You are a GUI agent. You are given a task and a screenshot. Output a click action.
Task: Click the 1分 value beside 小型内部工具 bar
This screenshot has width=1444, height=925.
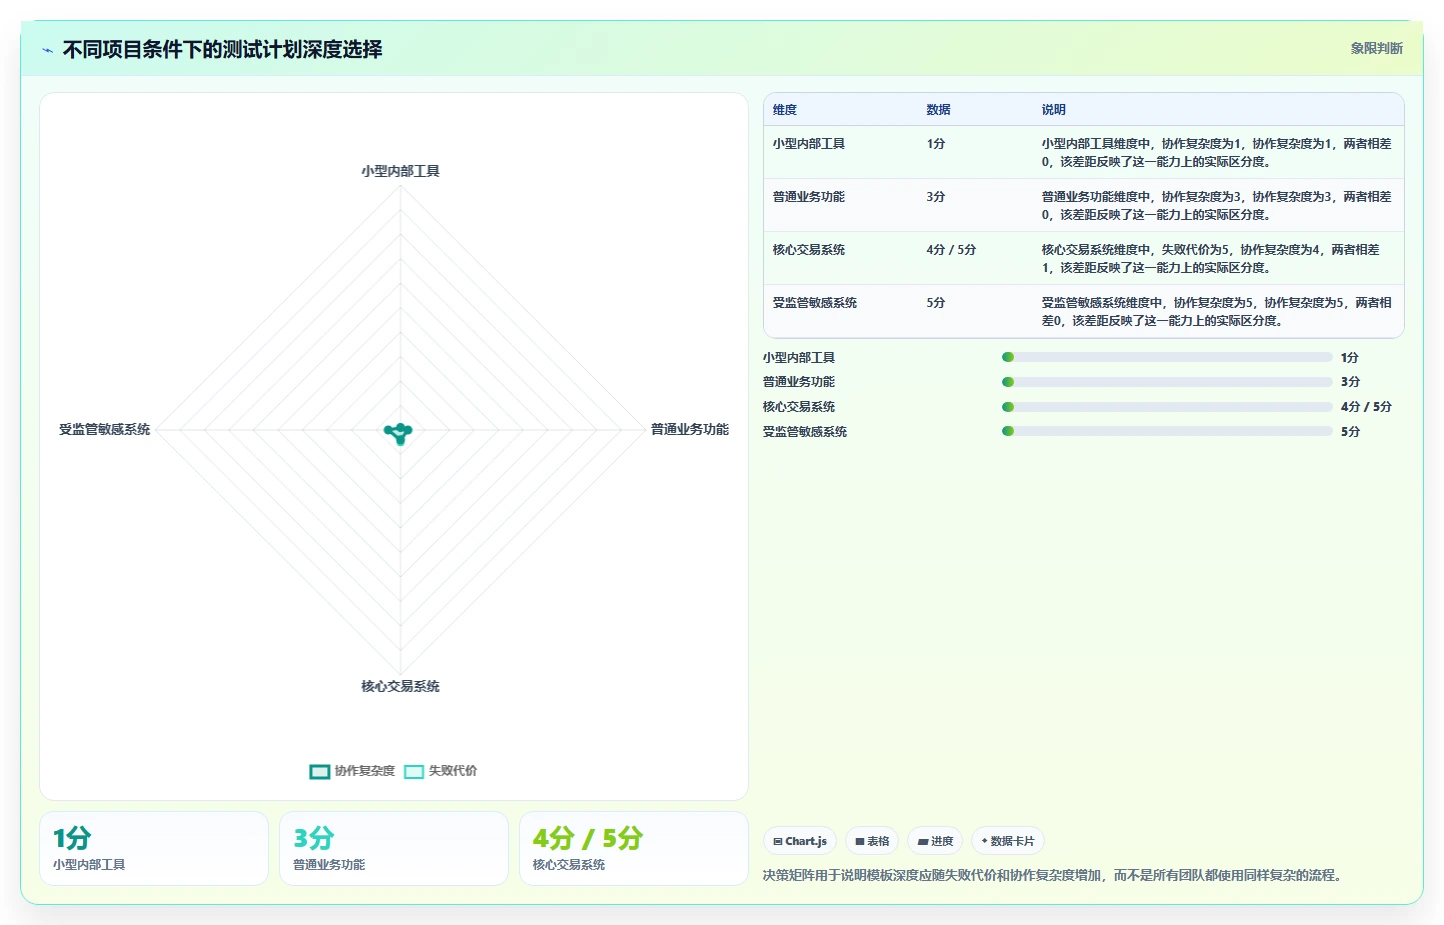(x=1350, y=358)
